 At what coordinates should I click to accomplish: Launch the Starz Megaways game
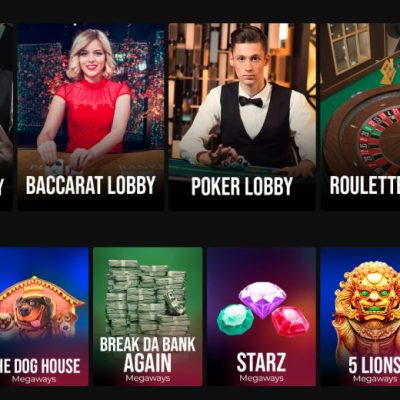pyautogui.click(x=261, y=316)
